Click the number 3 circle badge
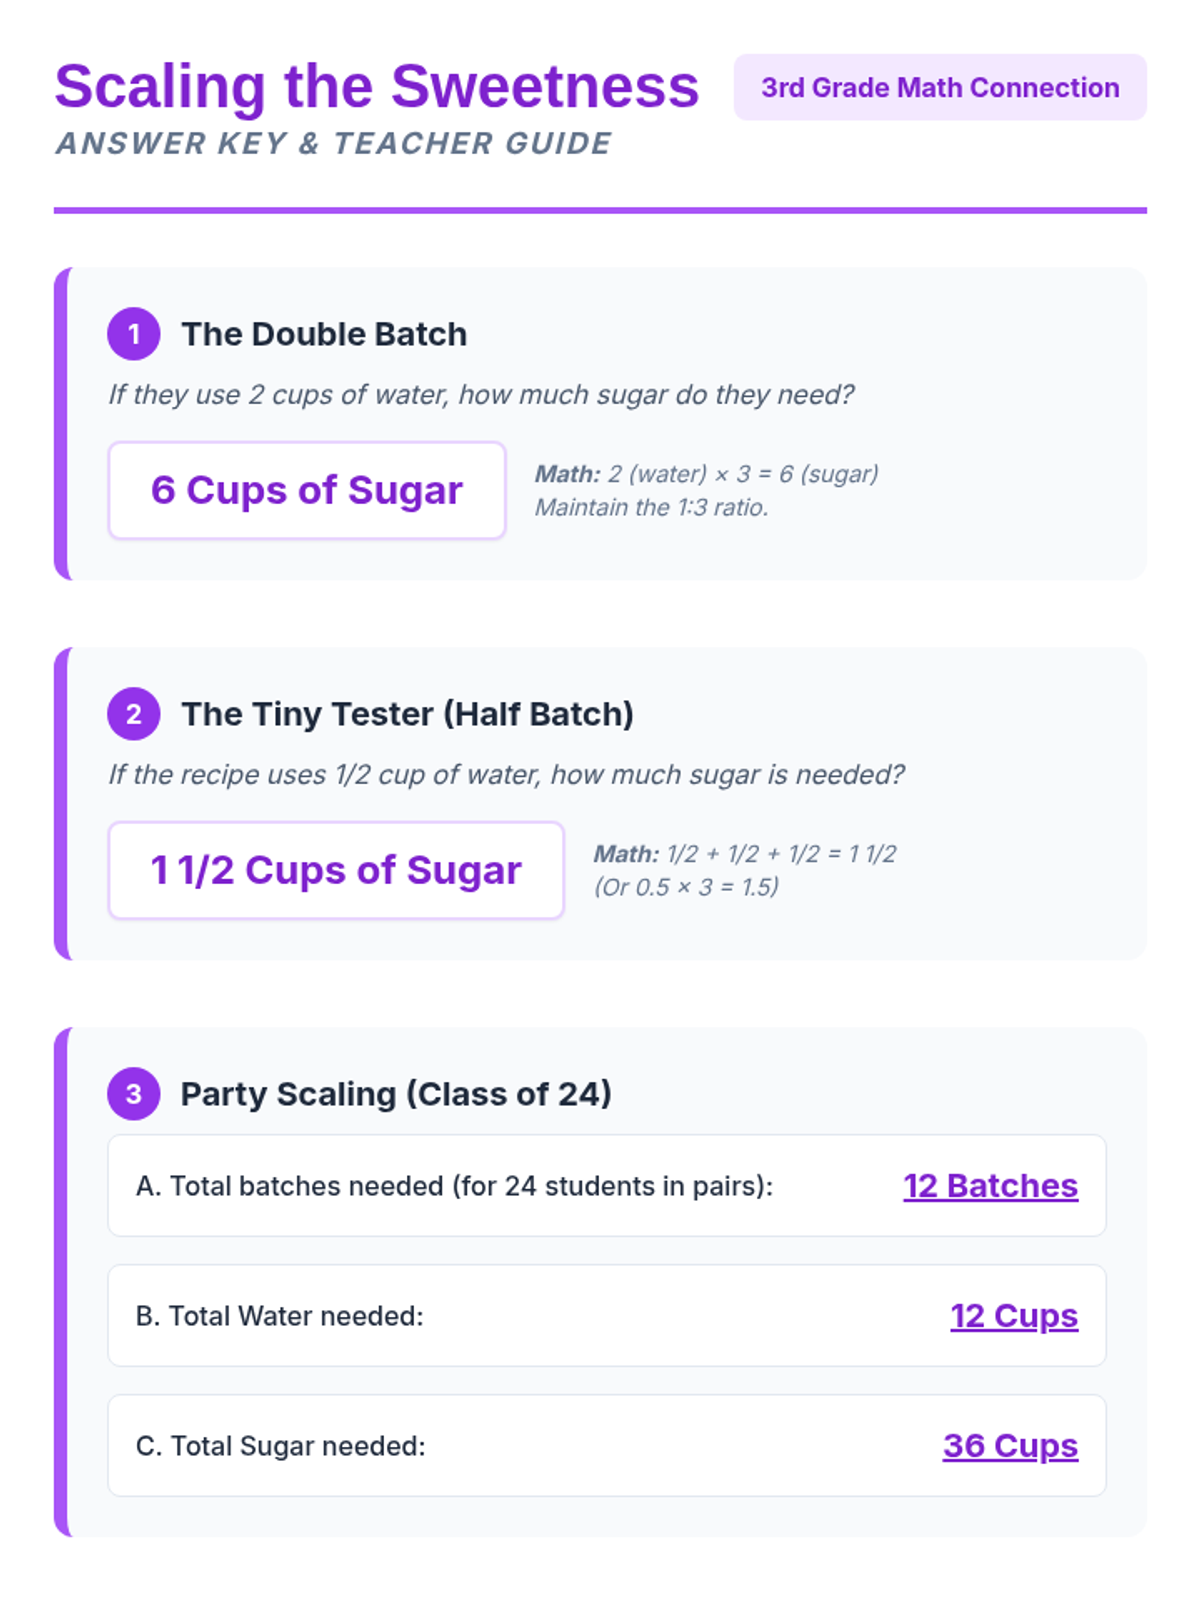 134,1094
